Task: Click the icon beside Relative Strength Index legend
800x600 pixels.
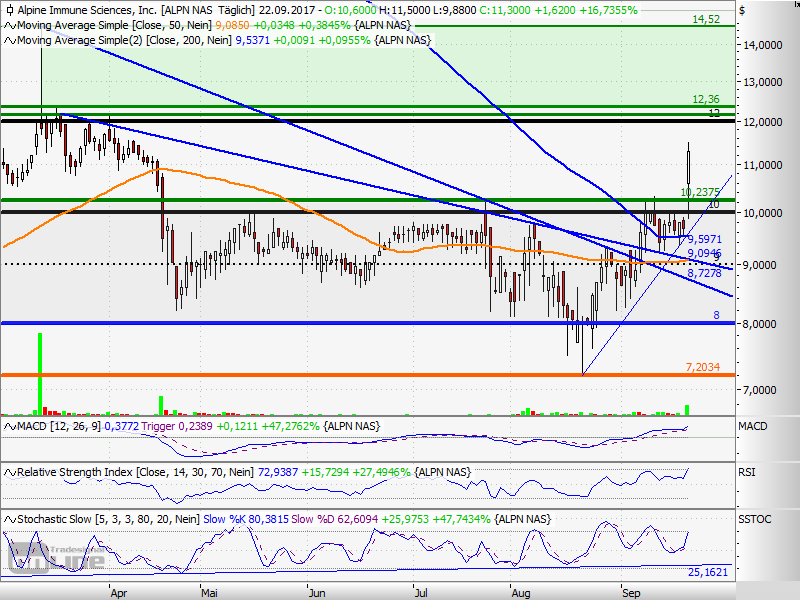Action: tap(9, 471)
